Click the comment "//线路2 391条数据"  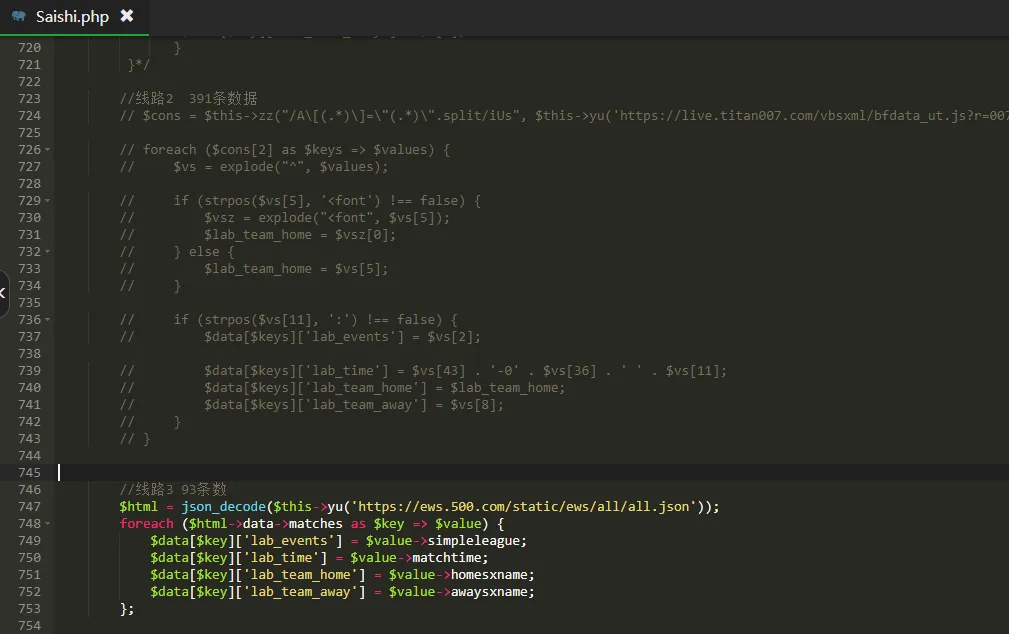tap(189, 98)
